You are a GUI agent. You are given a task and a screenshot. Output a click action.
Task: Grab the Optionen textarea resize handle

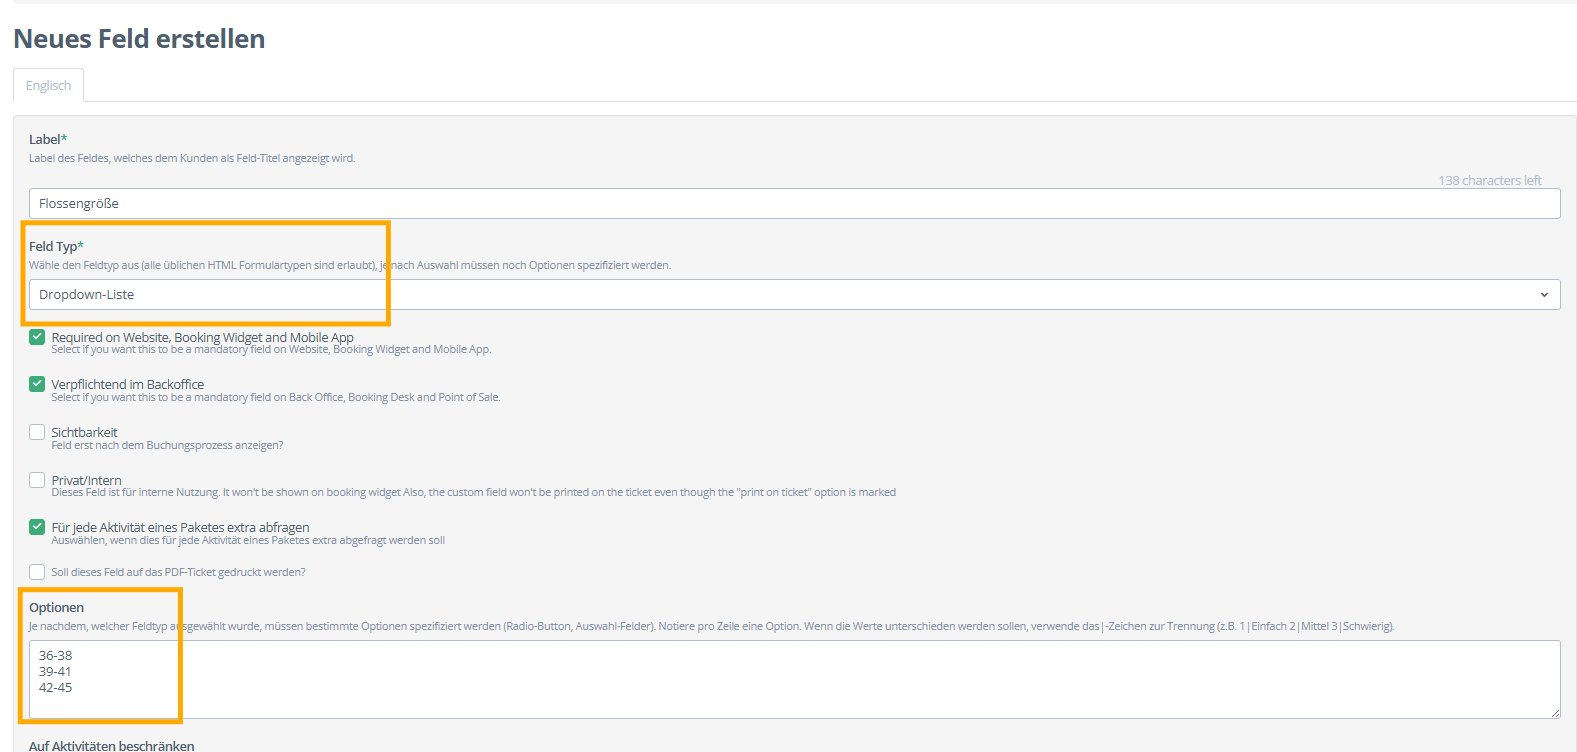click(1555, 713)
